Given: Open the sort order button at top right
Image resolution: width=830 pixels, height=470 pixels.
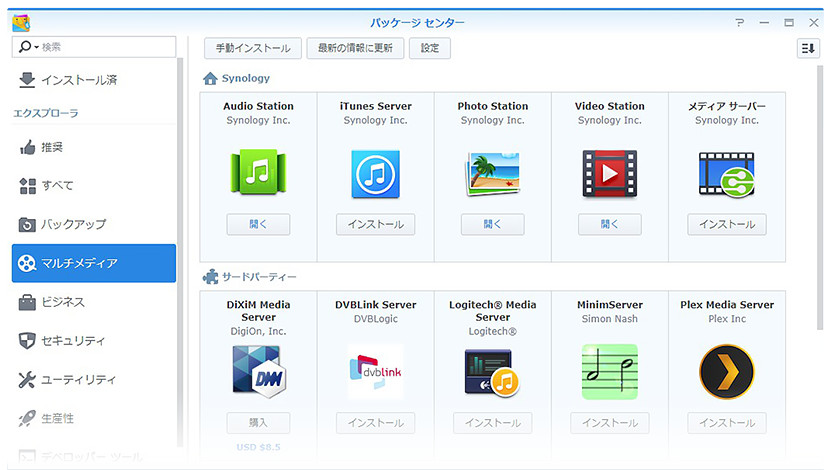Looking at the screenshot, I should (808, 48).
